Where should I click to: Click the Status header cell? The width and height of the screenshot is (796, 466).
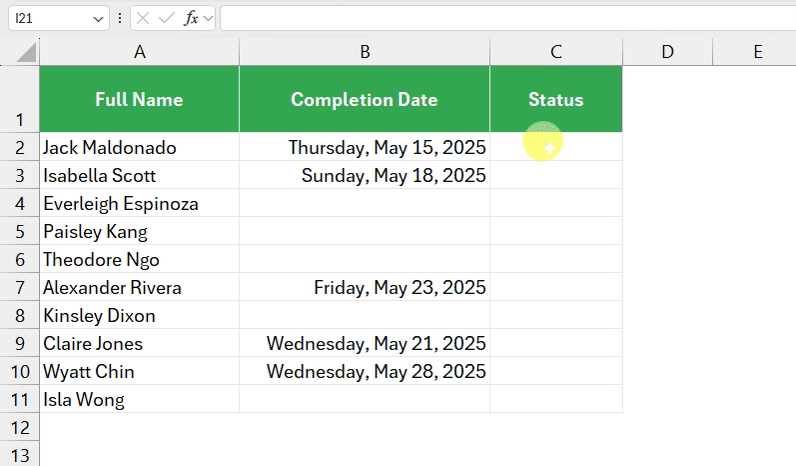556,99
